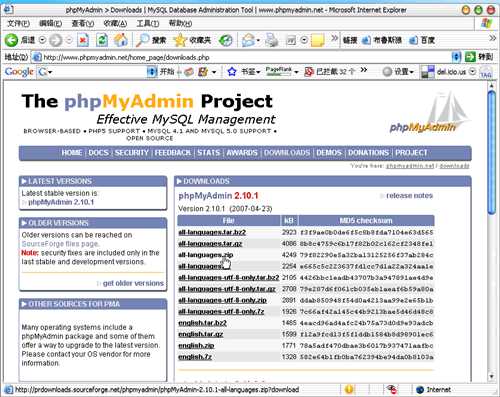500x397 pixels.
Task: Click the vertical scrollbar down arrow
Action: 491,377
